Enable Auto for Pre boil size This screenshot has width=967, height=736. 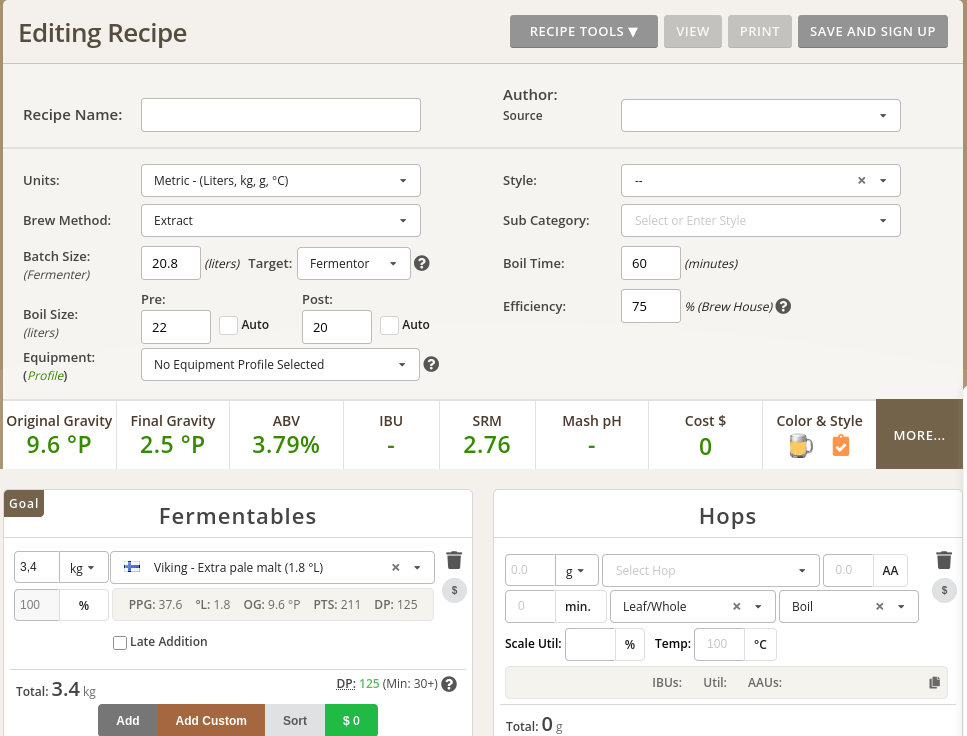(228, 325)
